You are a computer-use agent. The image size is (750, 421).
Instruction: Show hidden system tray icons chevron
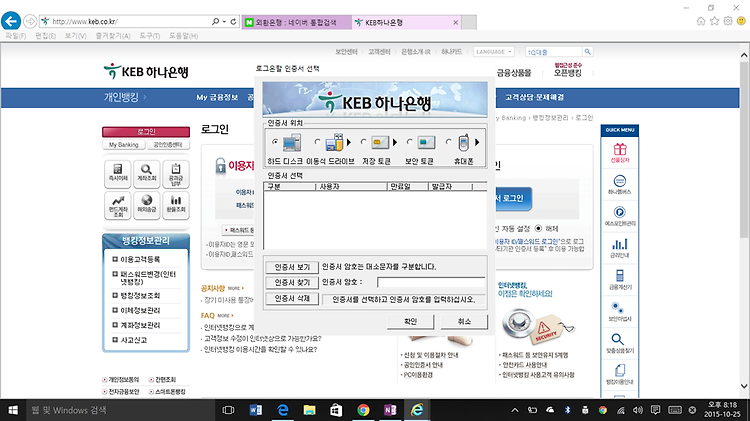click(515, 410)
